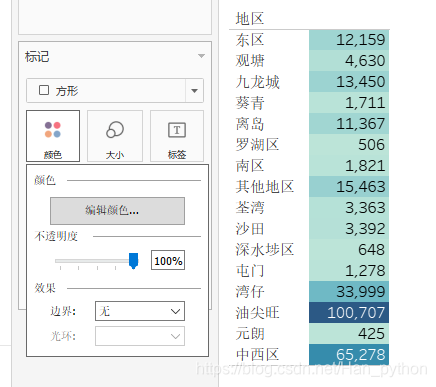The image size is (436, 387).
Task: Select the 东区 row label
Action: click(x=250, y=40)
